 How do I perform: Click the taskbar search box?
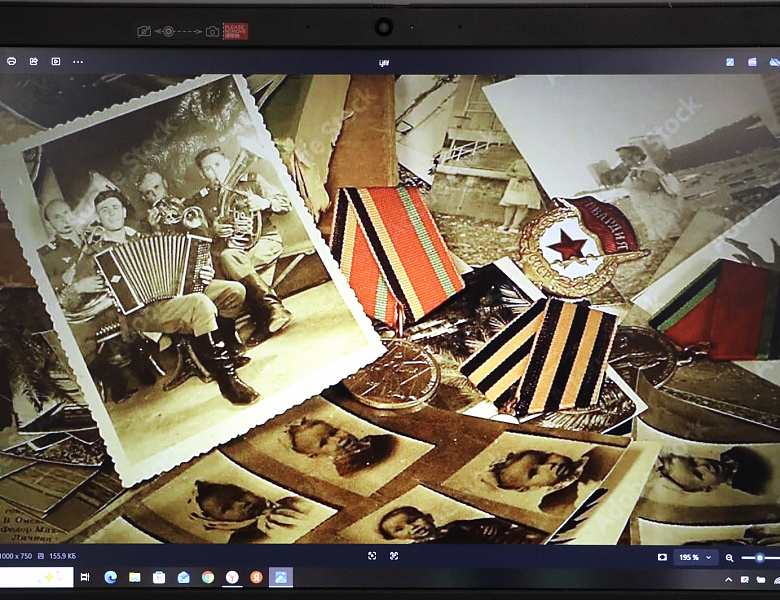click(37, 577)
